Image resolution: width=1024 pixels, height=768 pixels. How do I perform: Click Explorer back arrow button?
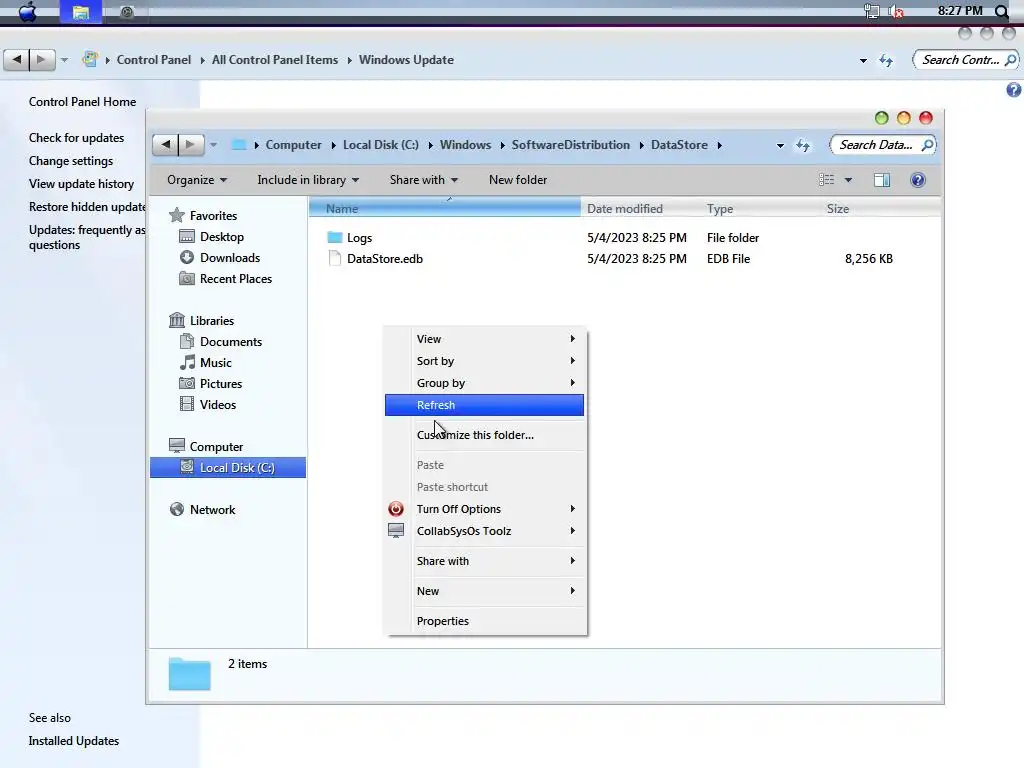pos(166,144)
